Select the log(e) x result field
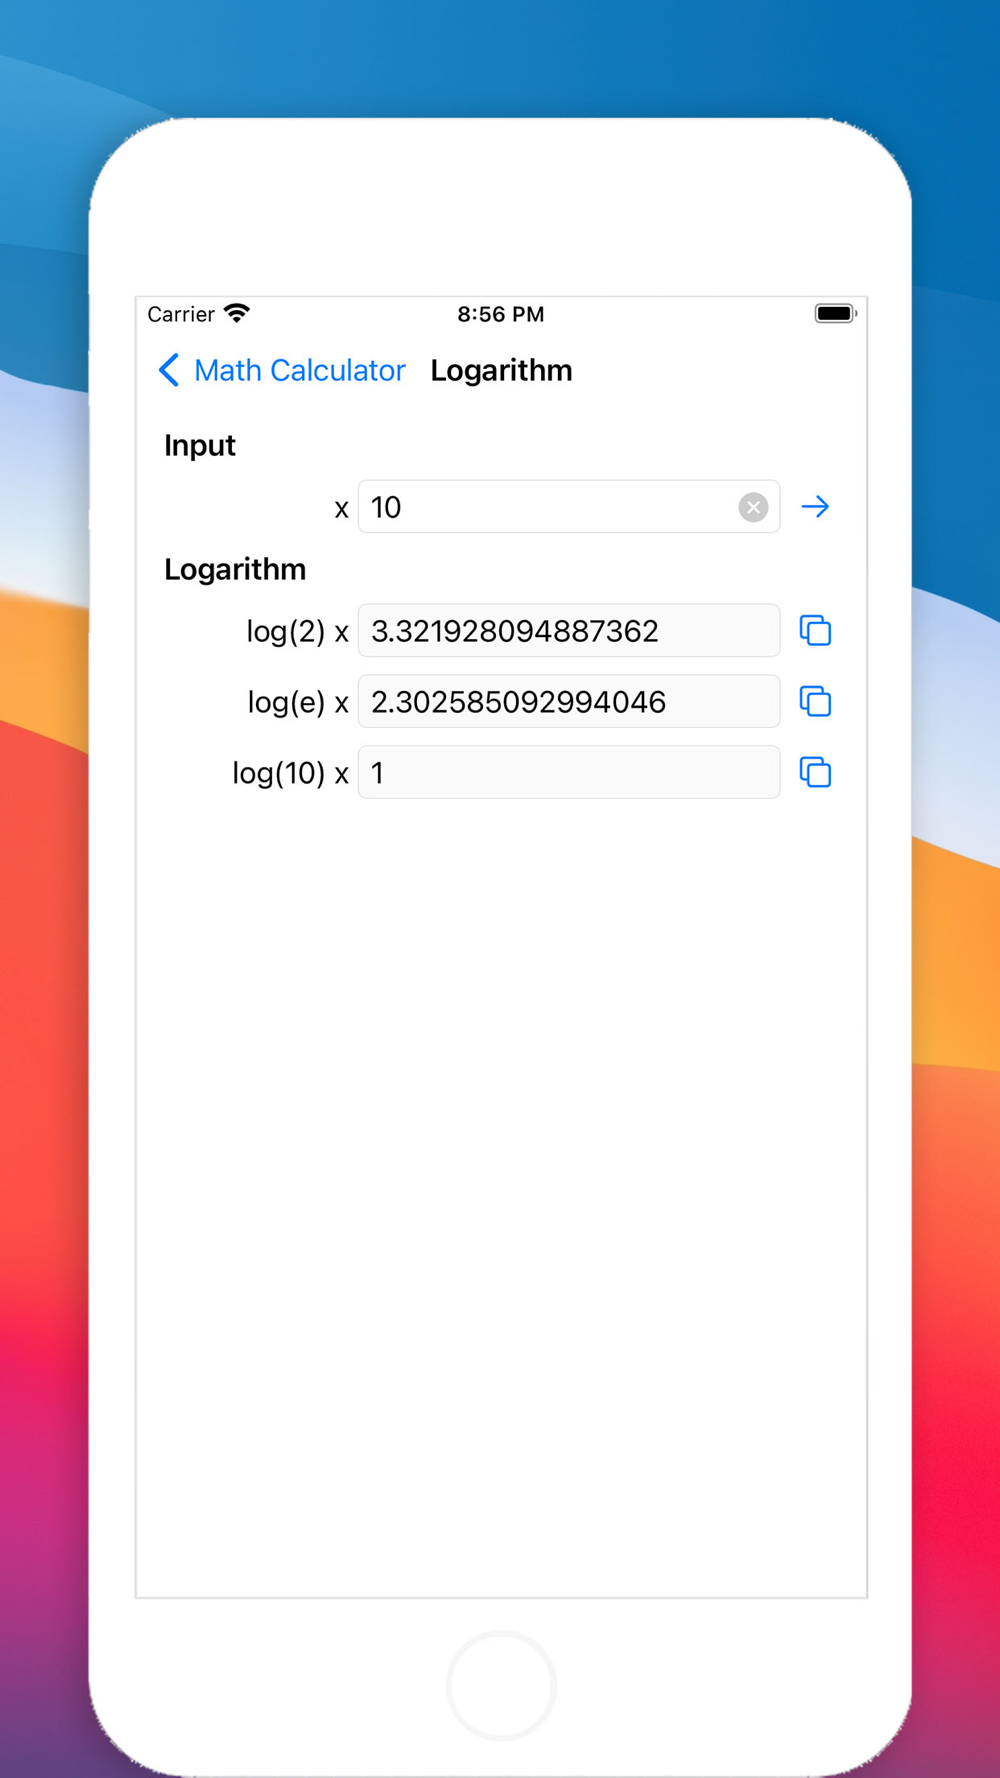The height and width of the screenshot is (1778, 1000). pyautogui.click(x=569, y=702)
